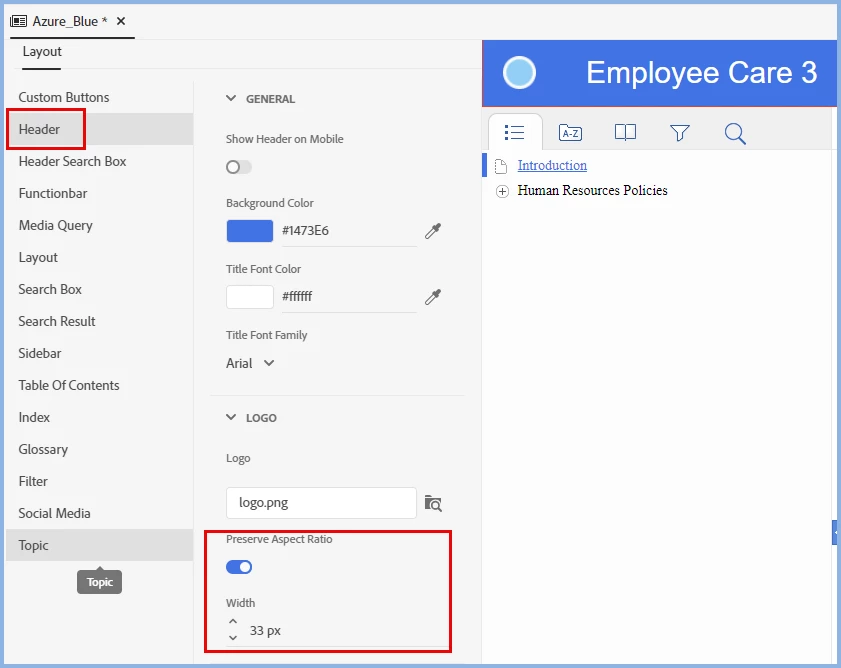Select Sidebar component
Viewport: 841px width, 668px height.
click(100, 353)
